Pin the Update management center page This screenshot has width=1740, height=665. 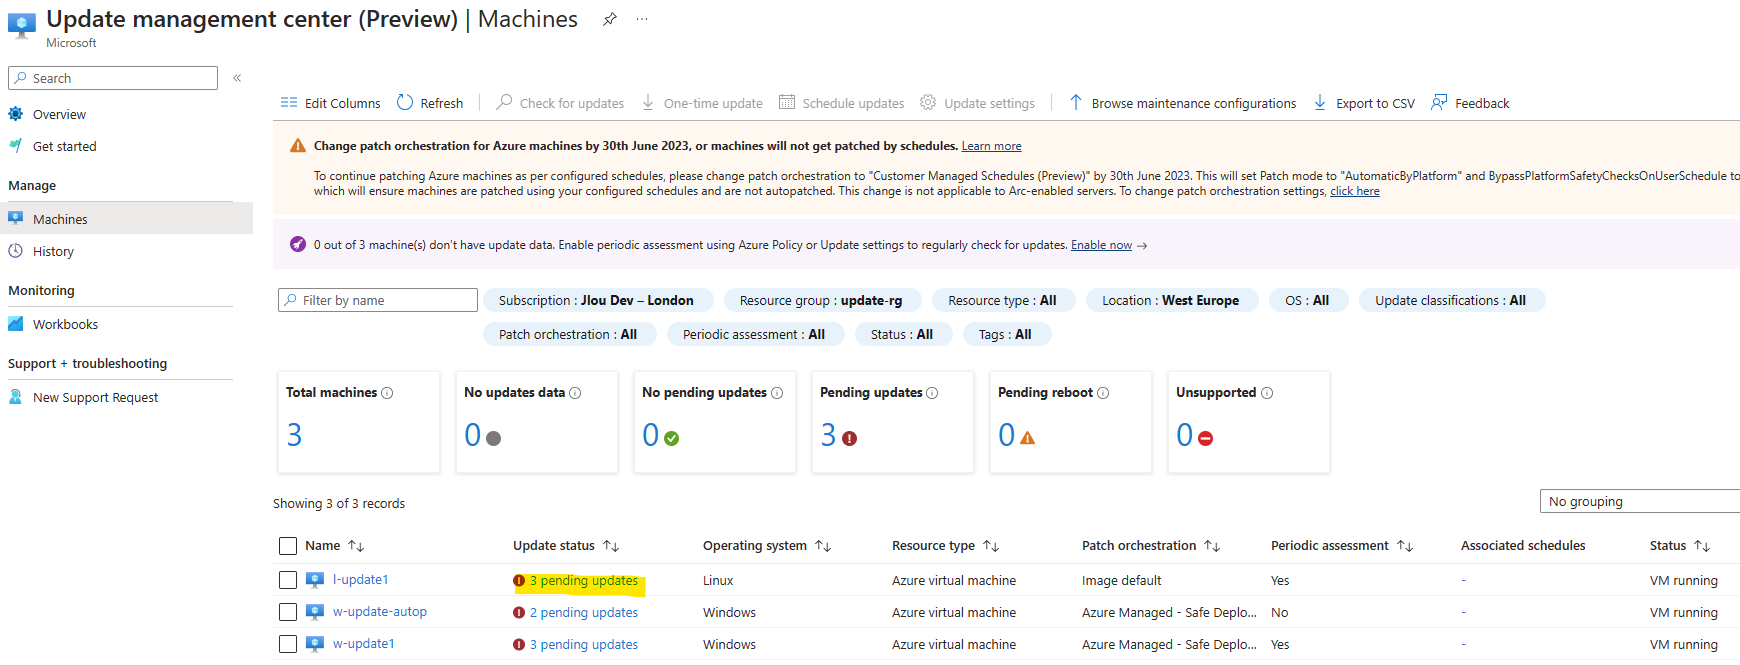click(x=609, y=19)
